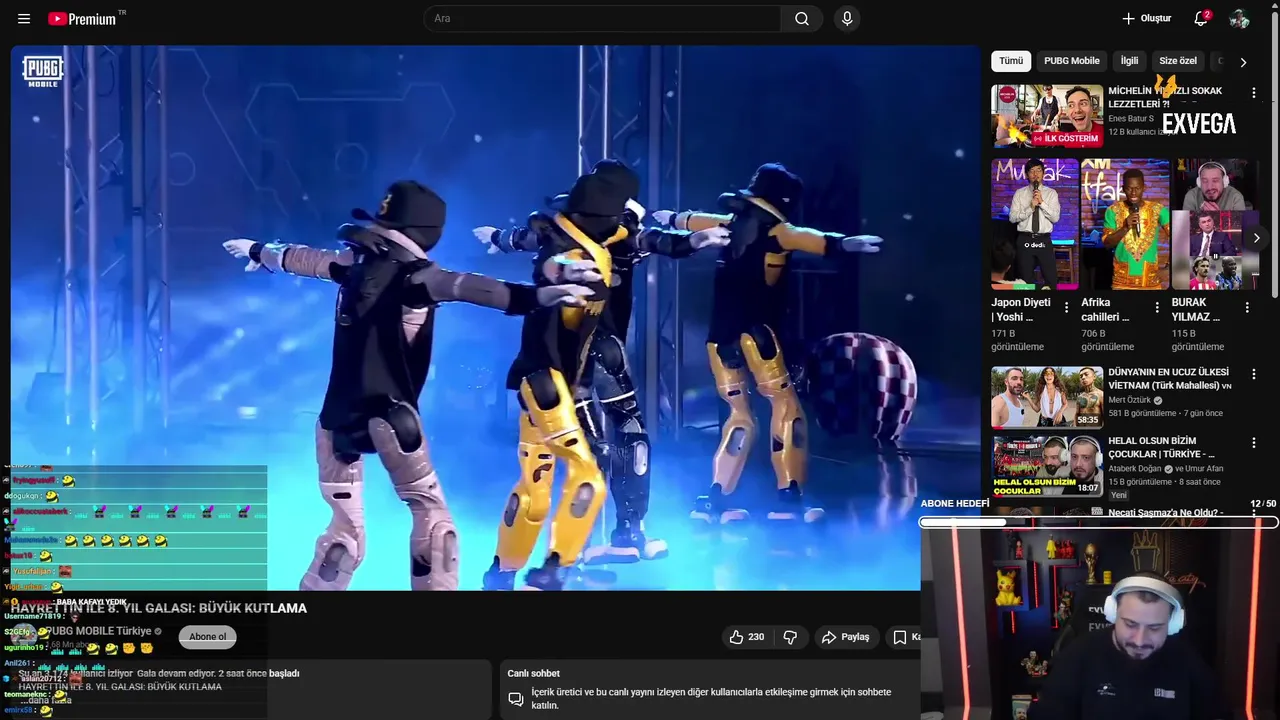Open the Oluştur create button

(1146, 19)
